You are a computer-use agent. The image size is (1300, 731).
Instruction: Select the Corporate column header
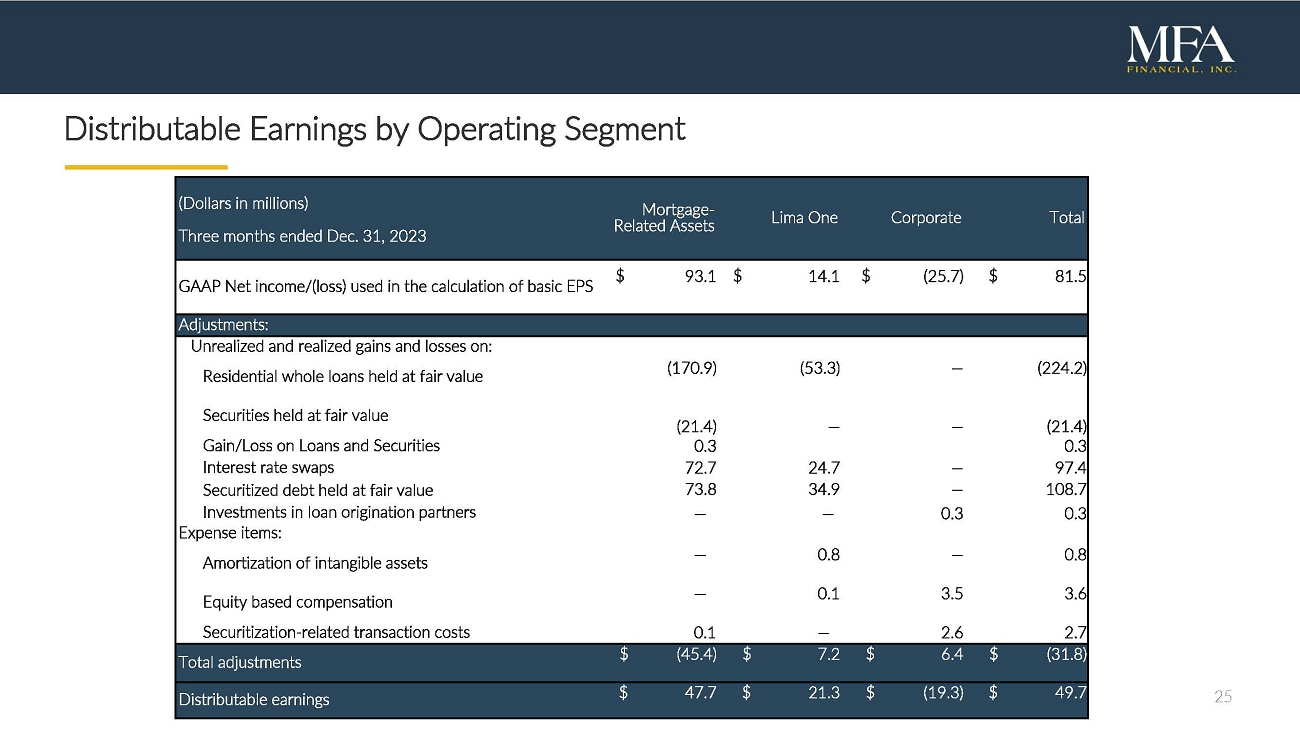[925, 217]
